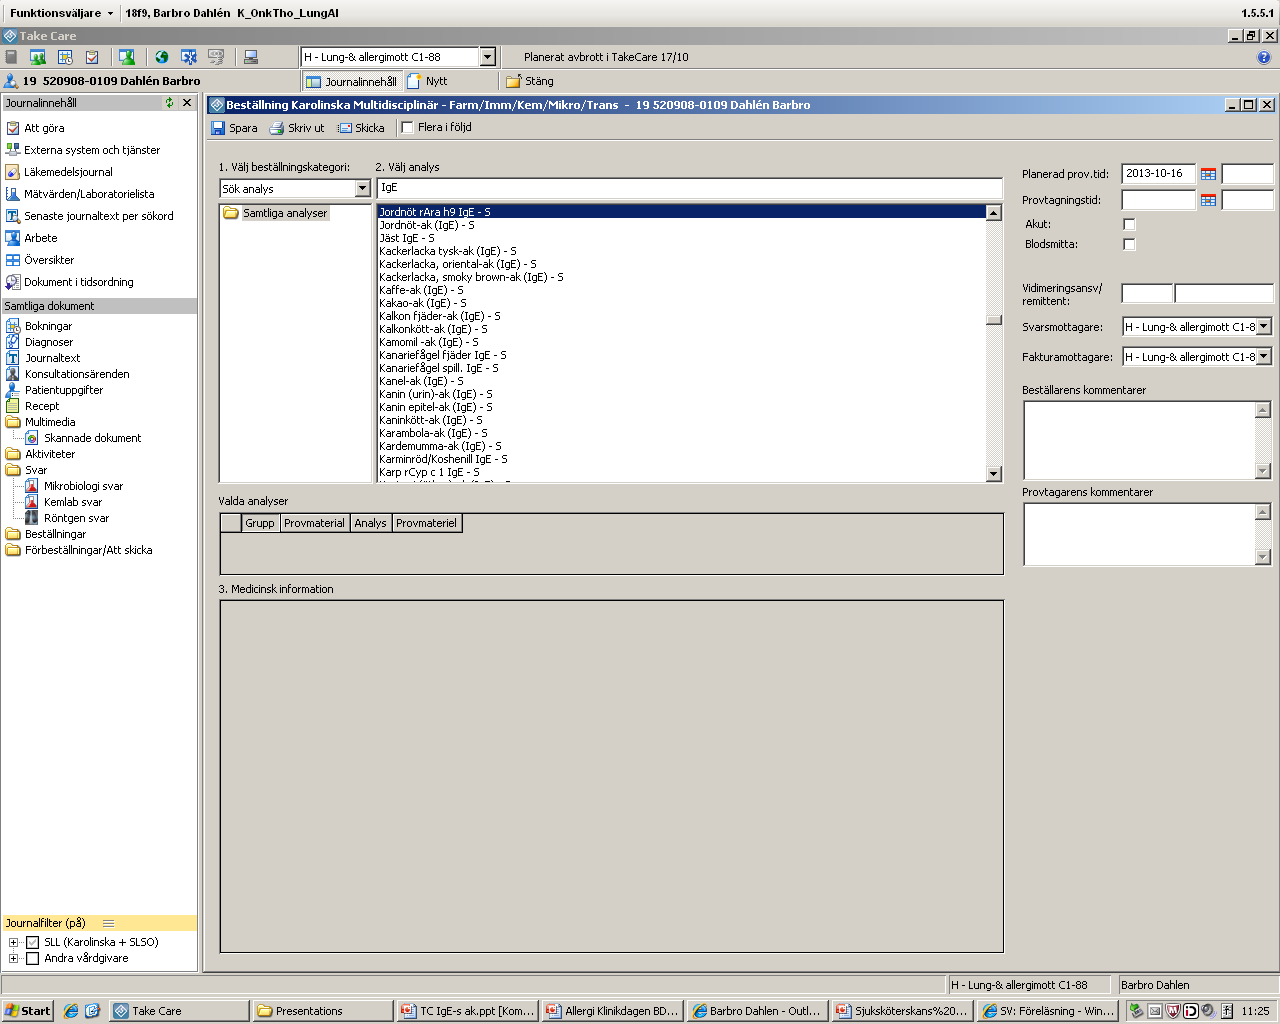Click the Nytt tab
Viewport: 1280px width, 1024px height.
point(428,81)
